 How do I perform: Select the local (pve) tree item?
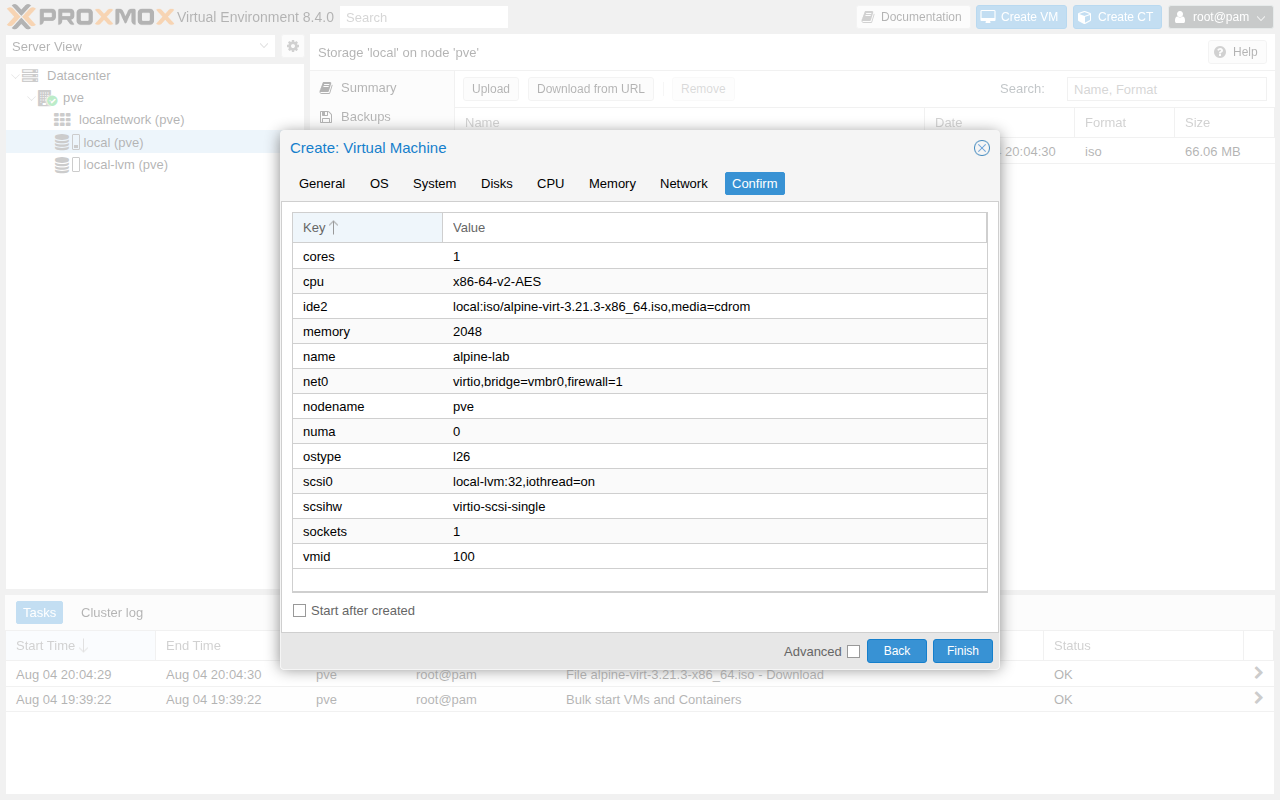point(113,142)
